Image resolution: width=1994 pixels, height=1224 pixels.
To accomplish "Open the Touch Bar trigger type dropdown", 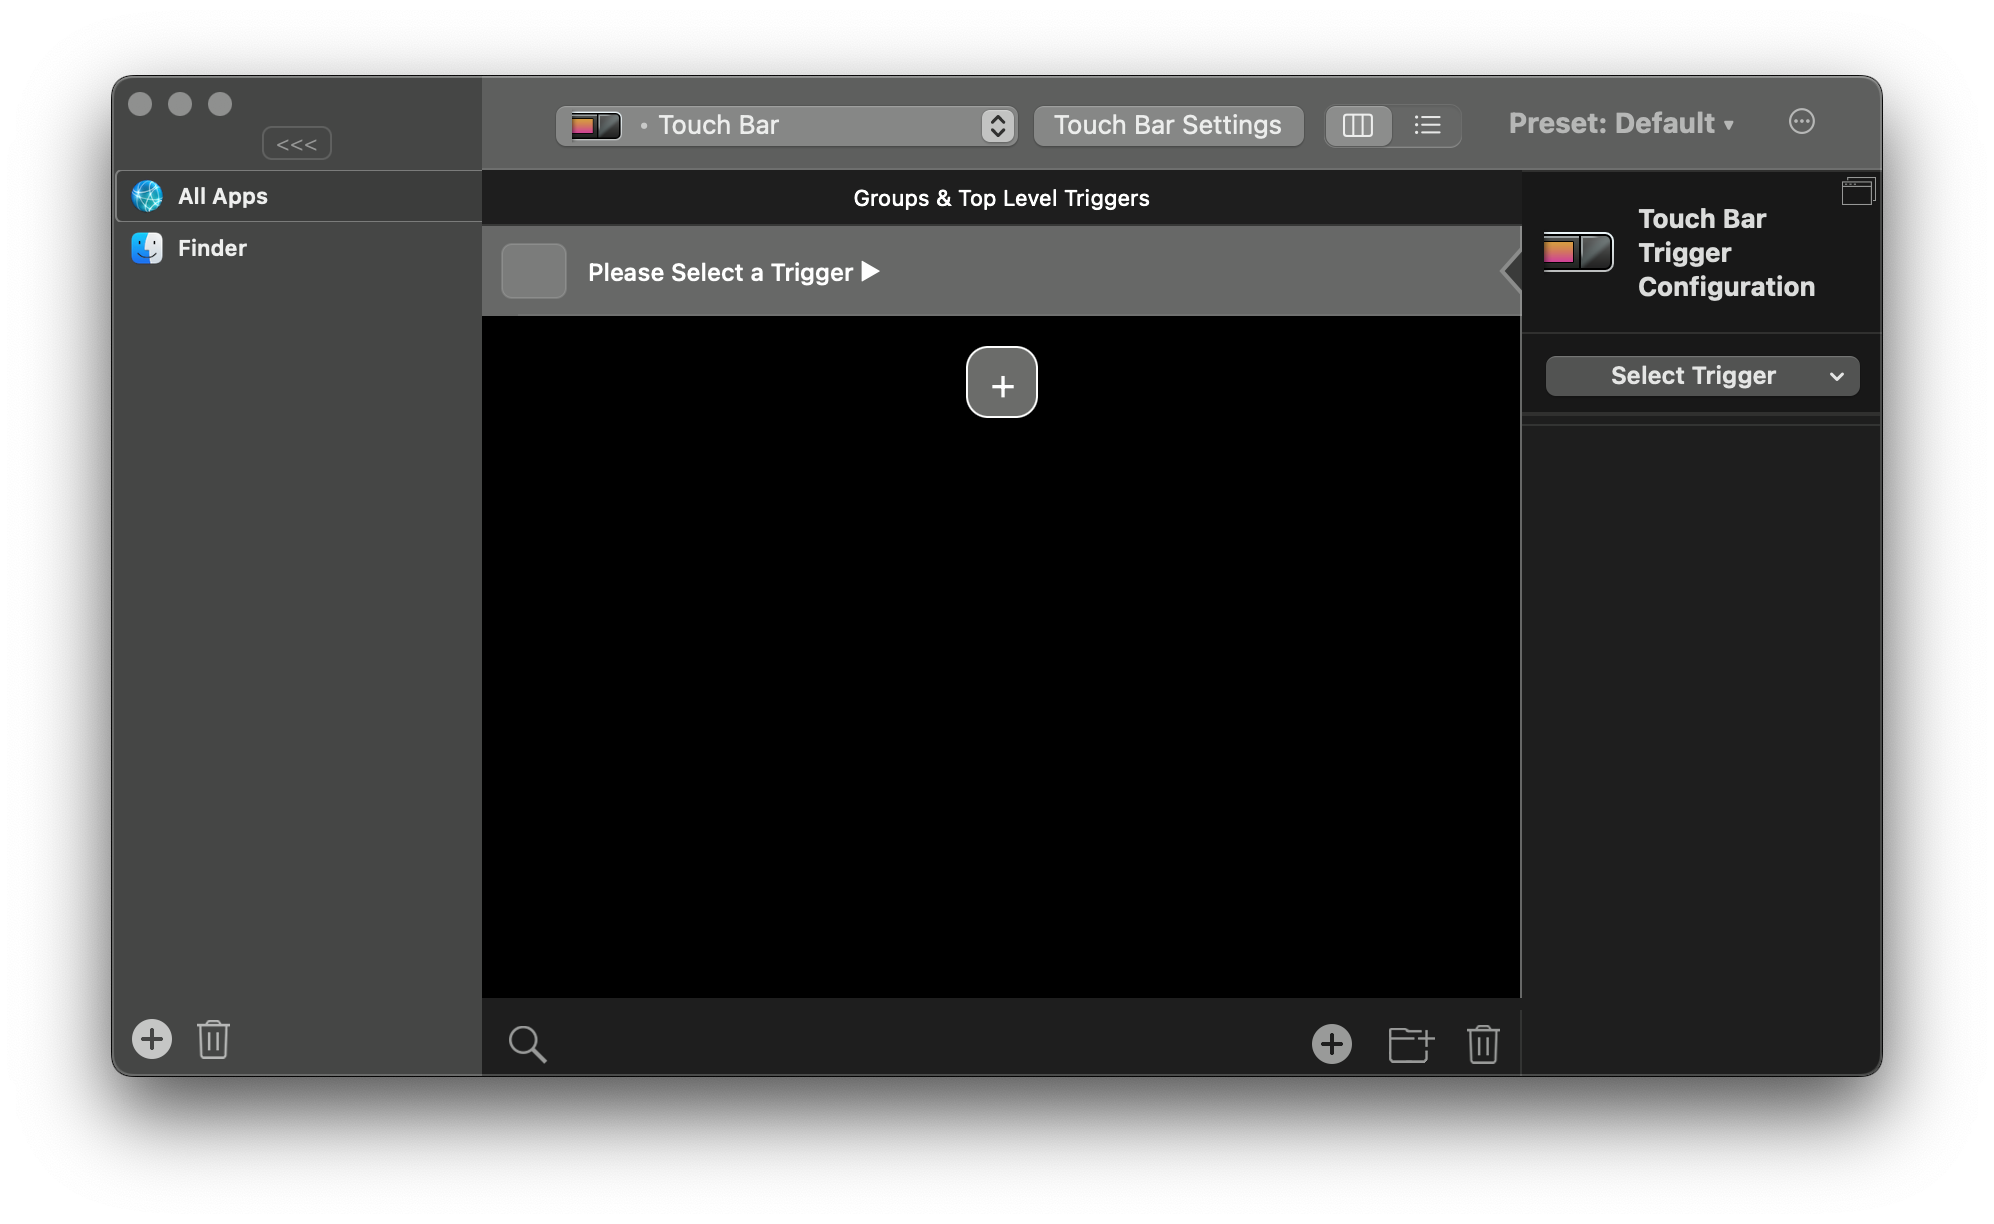I will (787, 125).
